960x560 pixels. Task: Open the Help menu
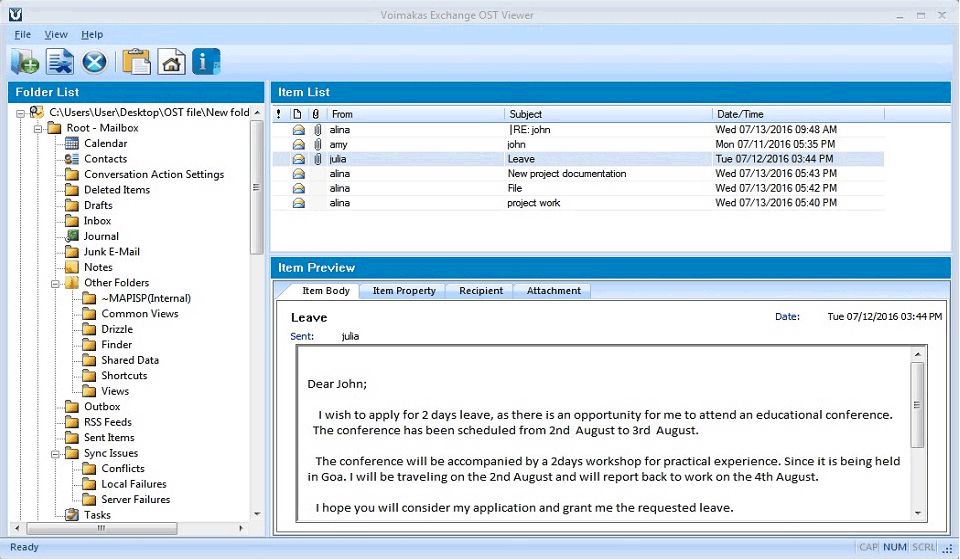click(x=92, y=34)
